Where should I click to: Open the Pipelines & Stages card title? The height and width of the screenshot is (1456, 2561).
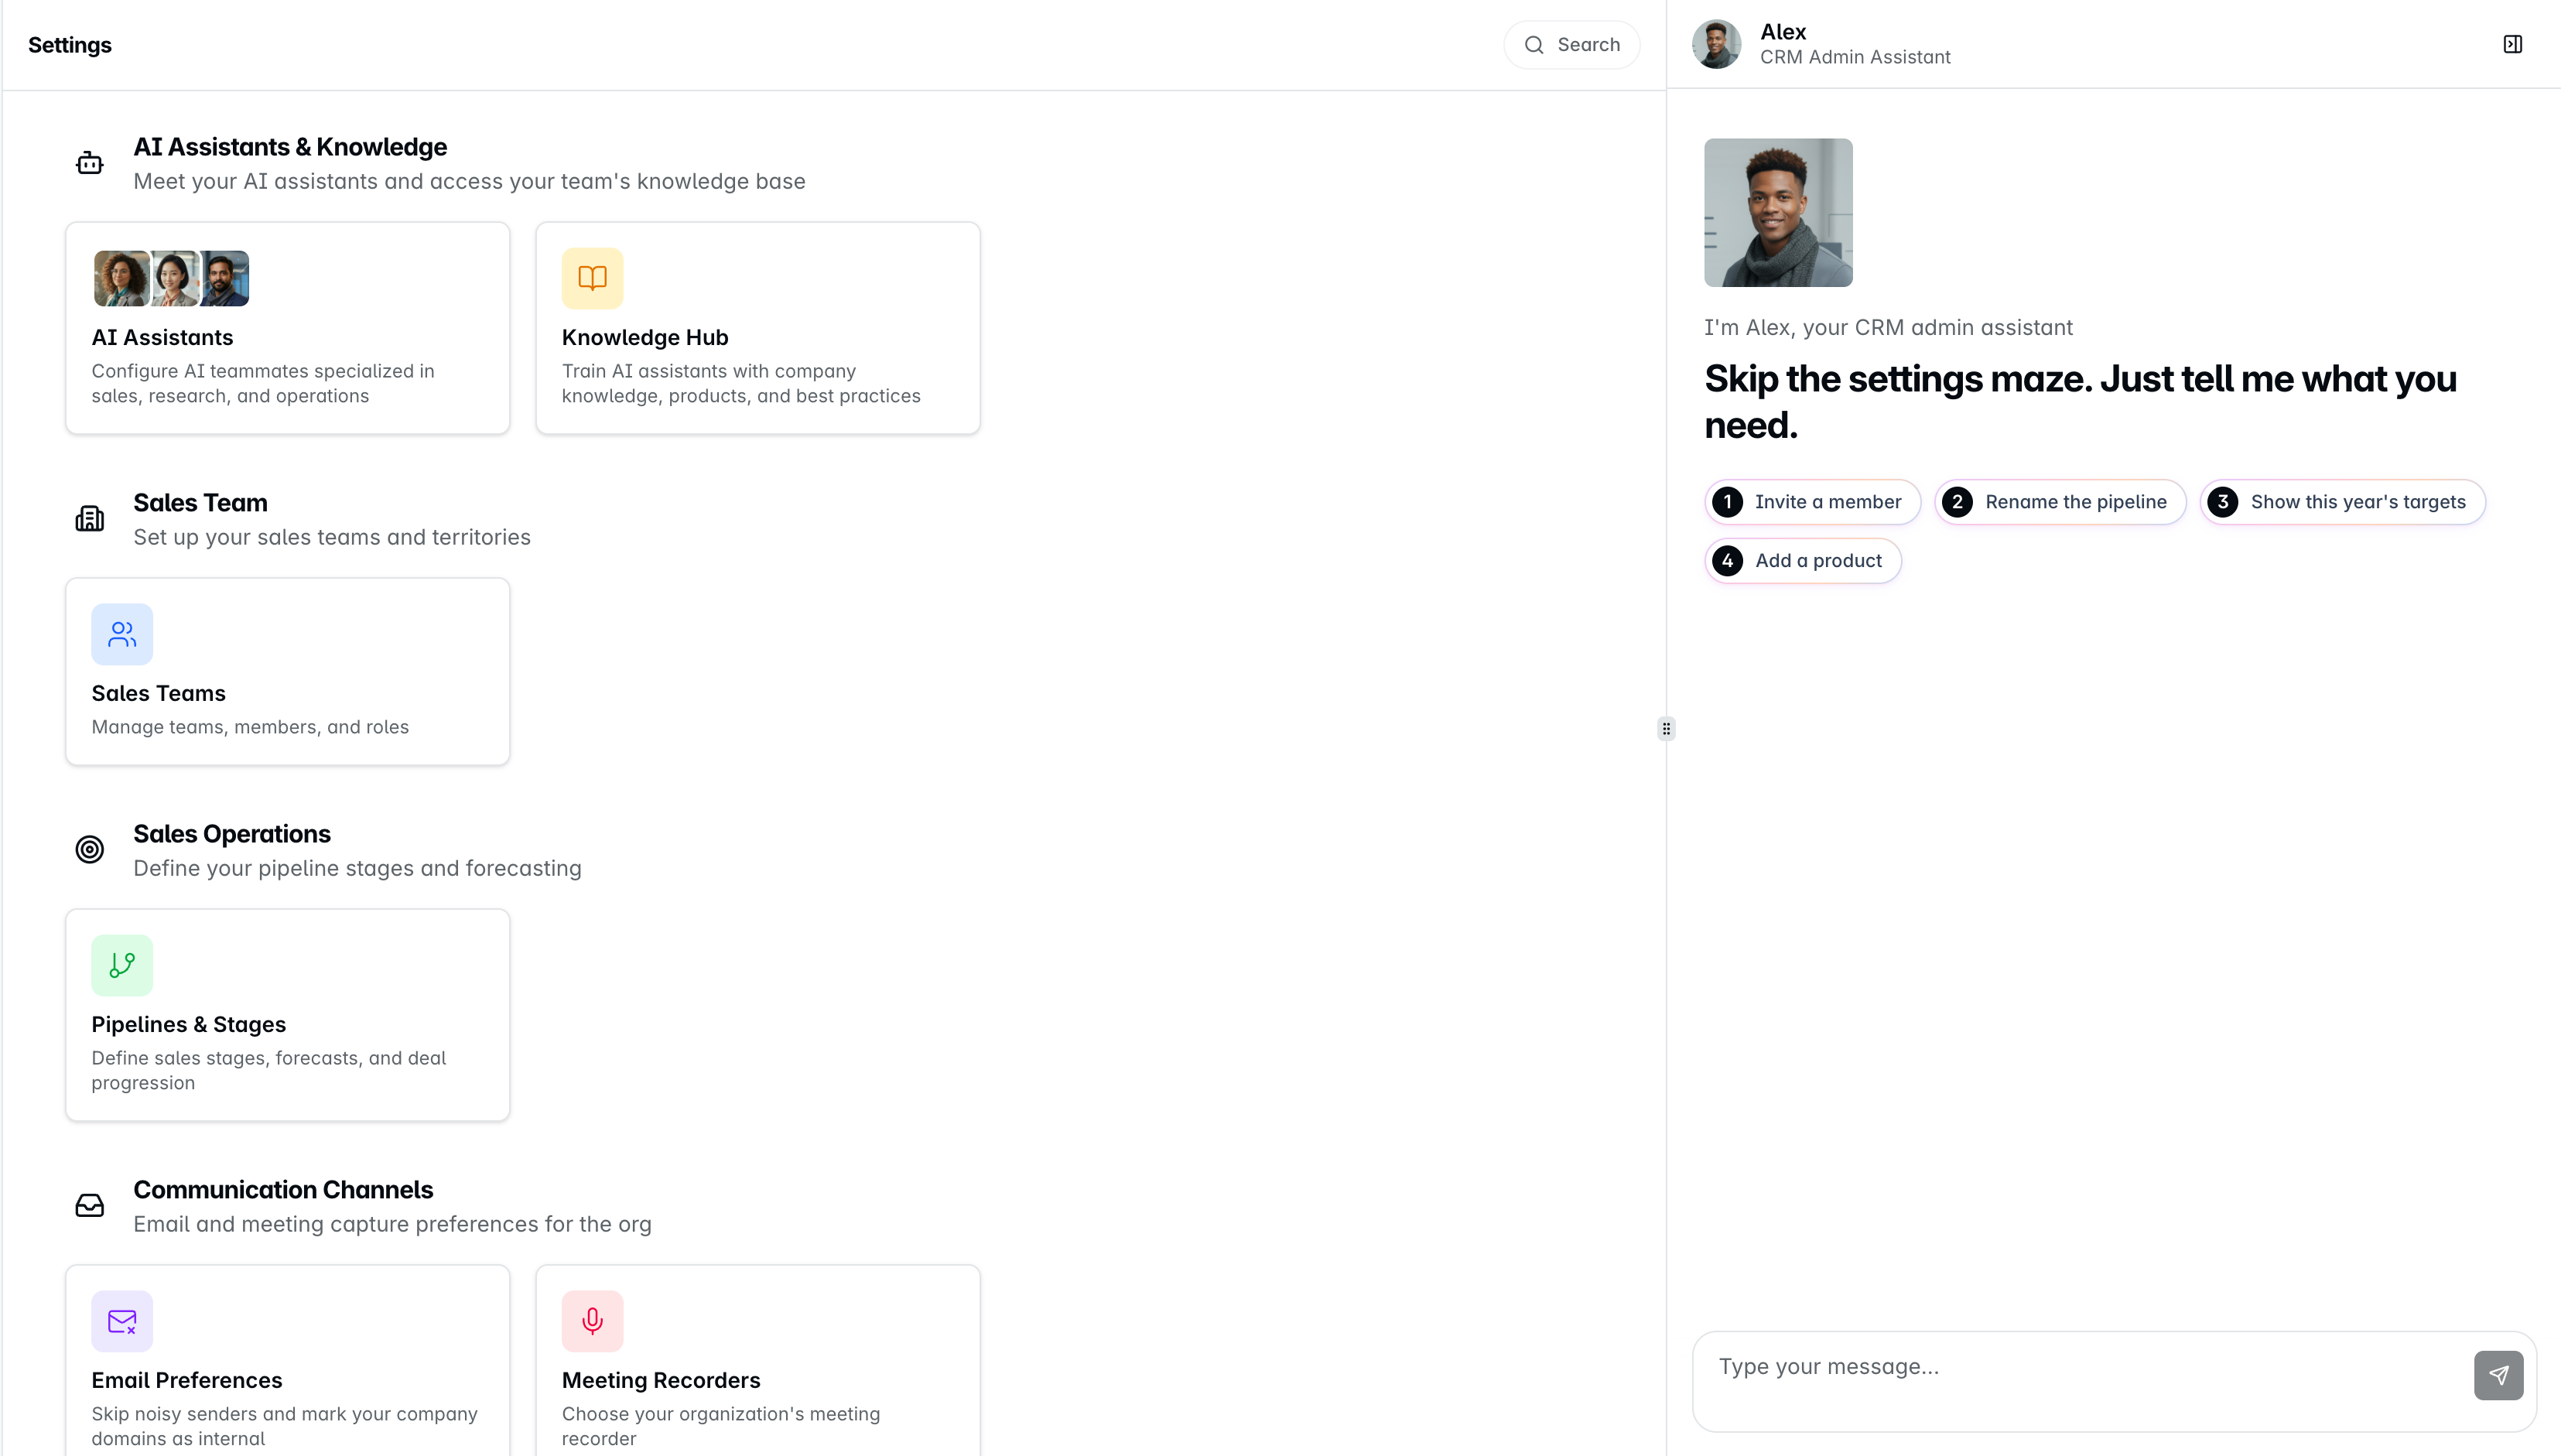point(188,1025)
